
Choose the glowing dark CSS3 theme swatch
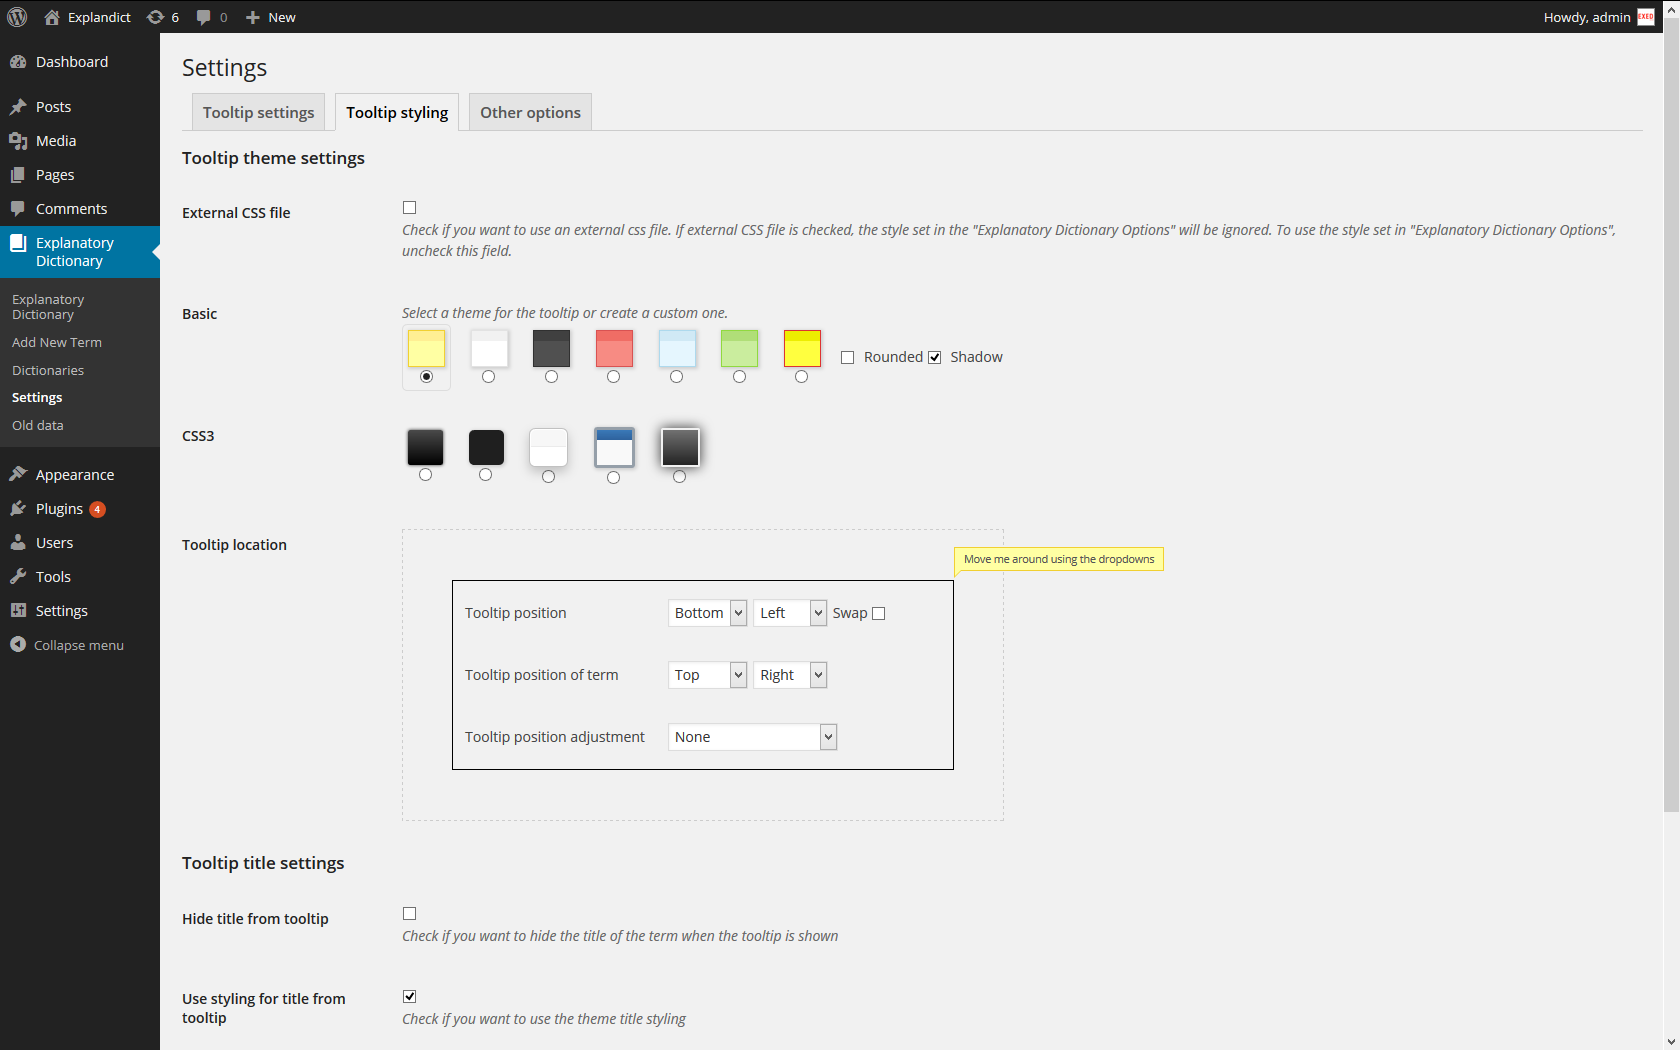tap(680, 447)
